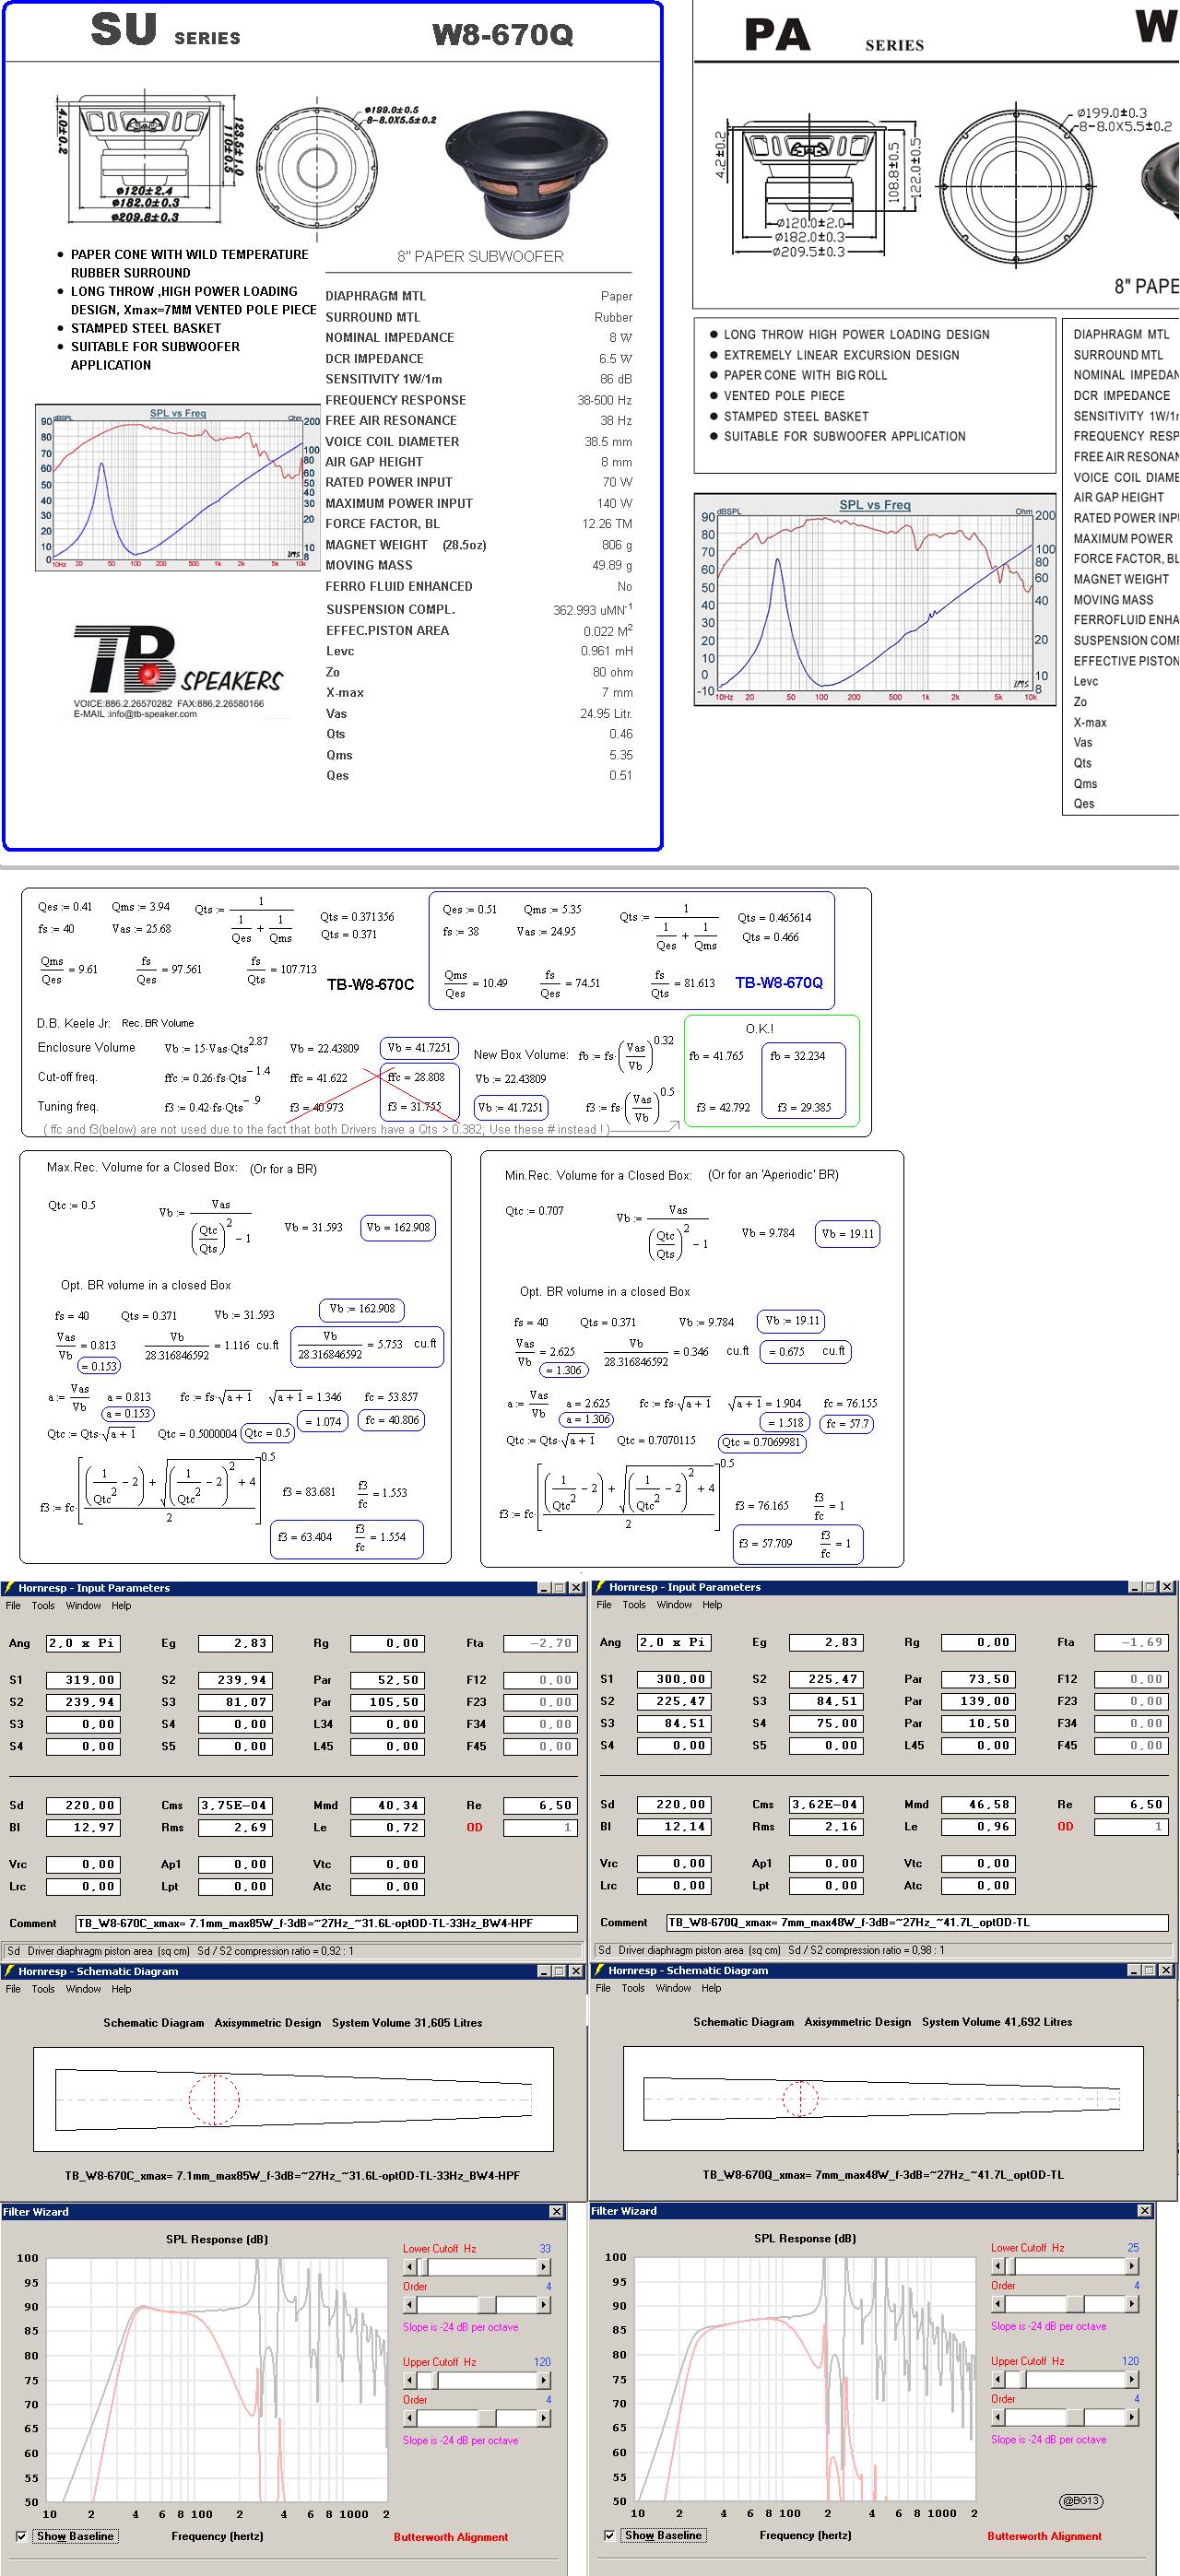The width and height of the screenshot is (1180, 2576).
Task: Click Hornresp lightning icon in left Input Parameters title bar
Action: pyautogui.click(x=9, y=1587)
